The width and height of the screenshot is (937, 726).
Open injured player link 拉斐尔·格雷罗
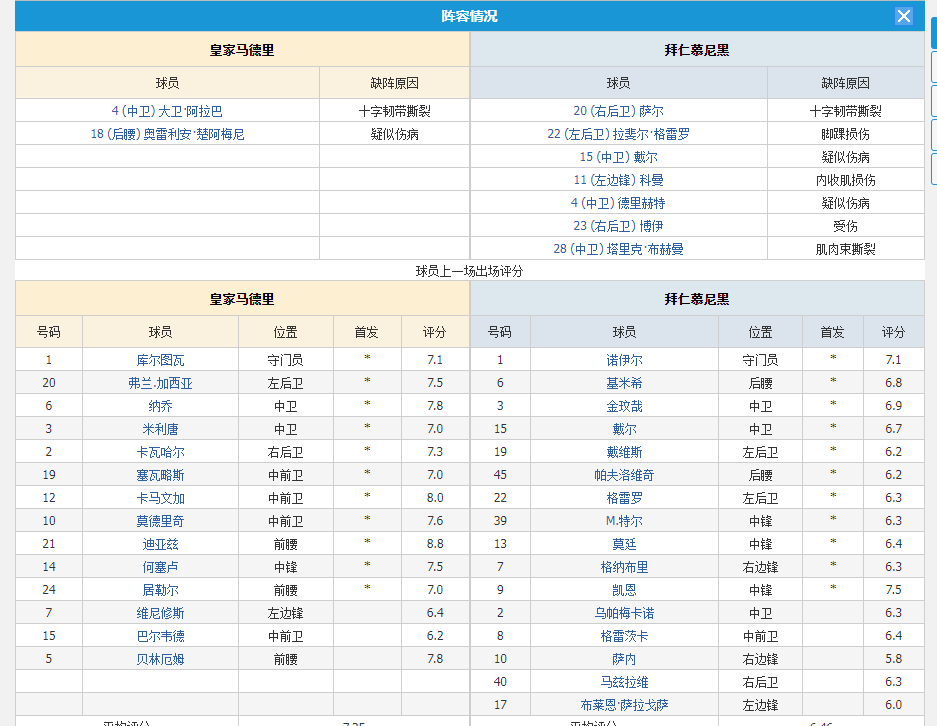(618, 134)
